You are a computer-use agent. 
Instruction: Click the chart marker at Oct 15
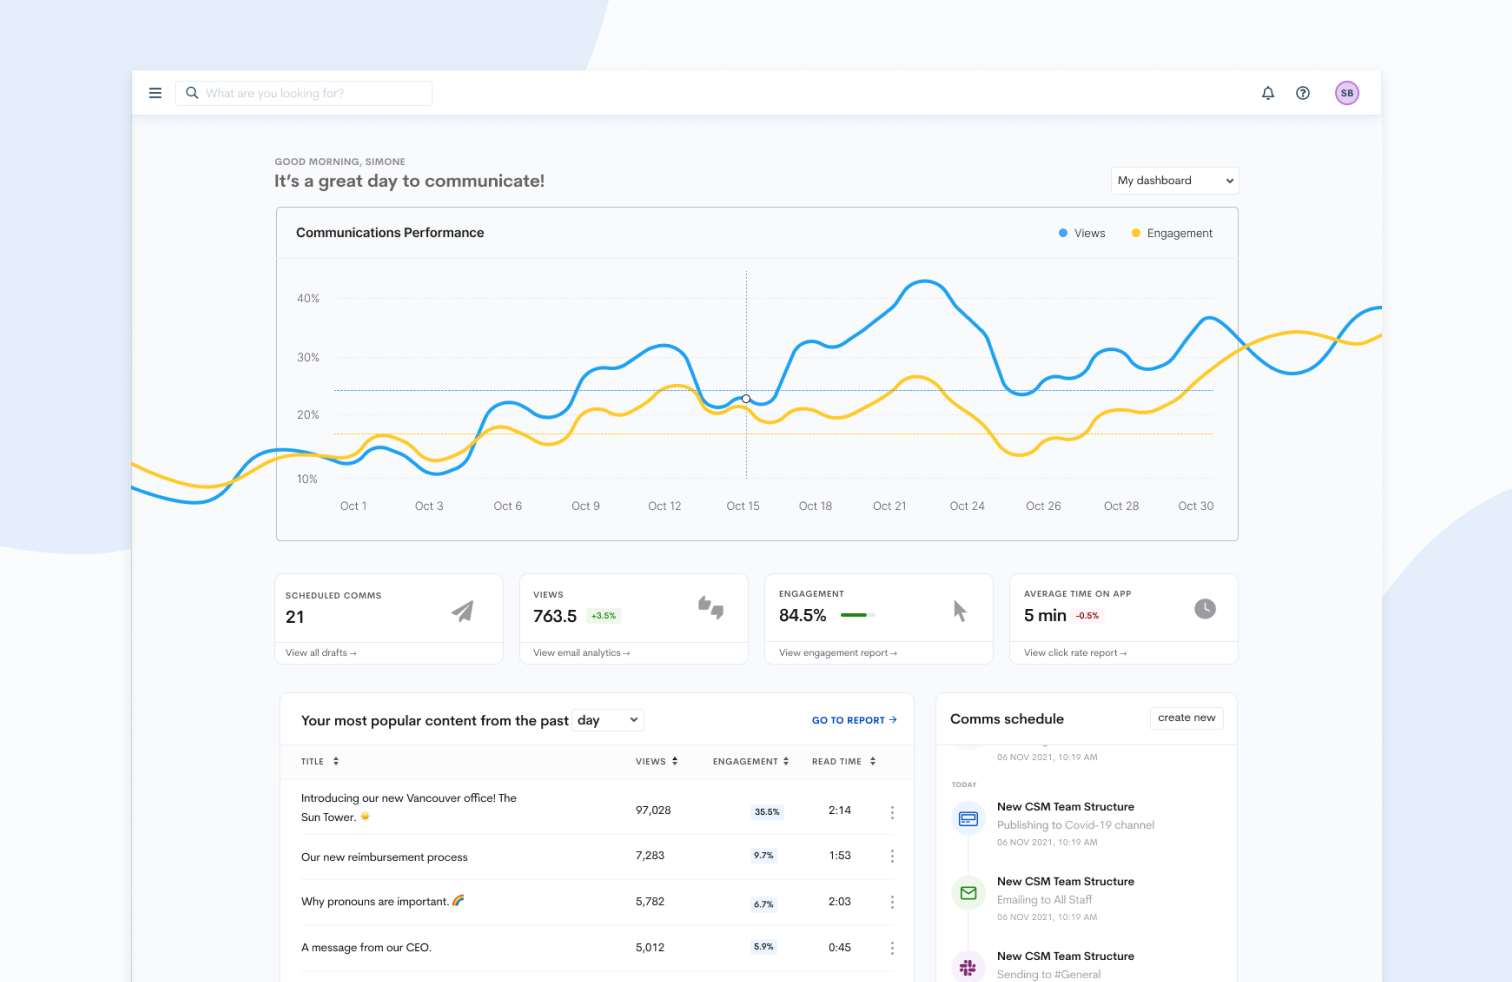pyautogui.click(x=746, y=399)
